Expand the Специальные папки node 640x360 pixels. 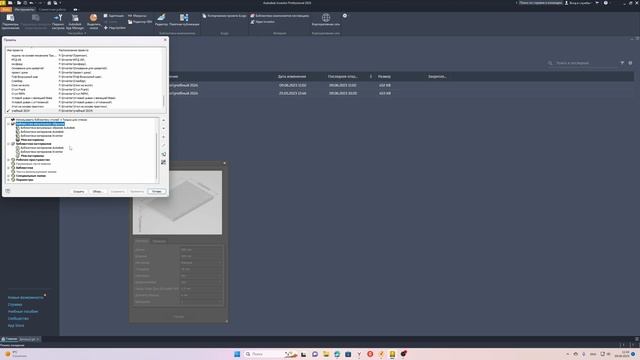click(9, 176)
